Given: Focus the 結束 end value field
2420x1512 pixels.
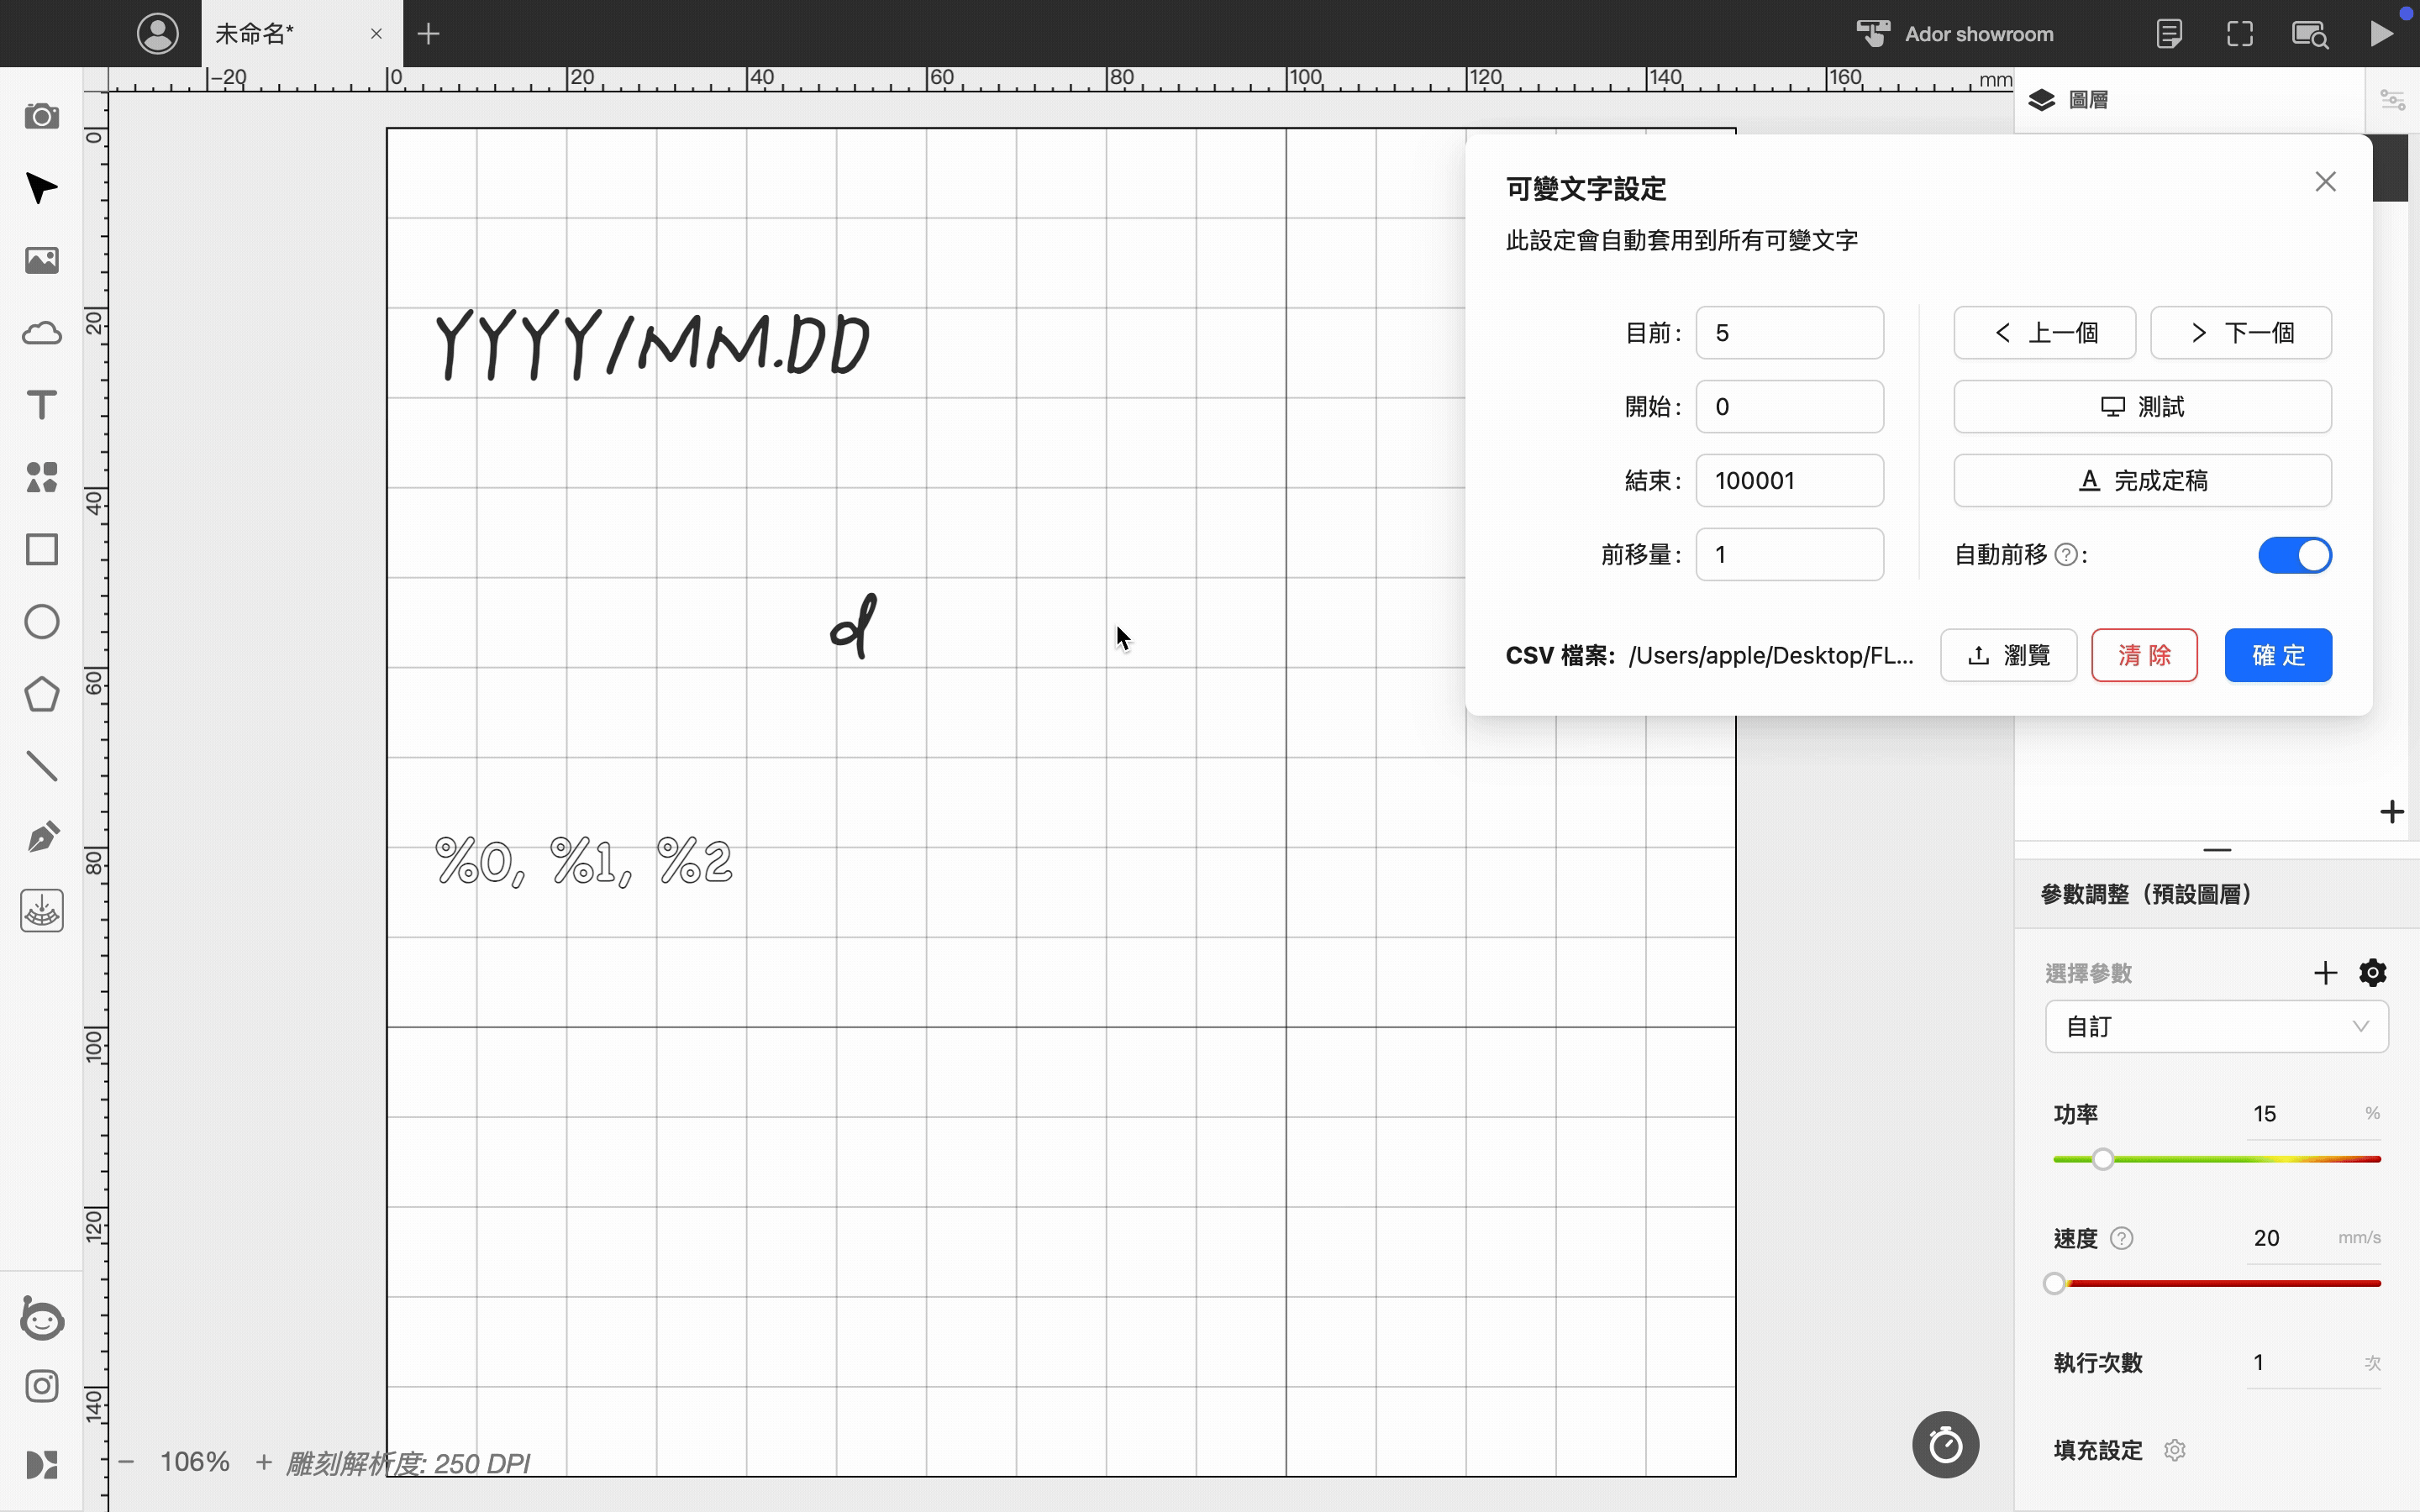Looking at the screenshot, I should point(1789,481).
